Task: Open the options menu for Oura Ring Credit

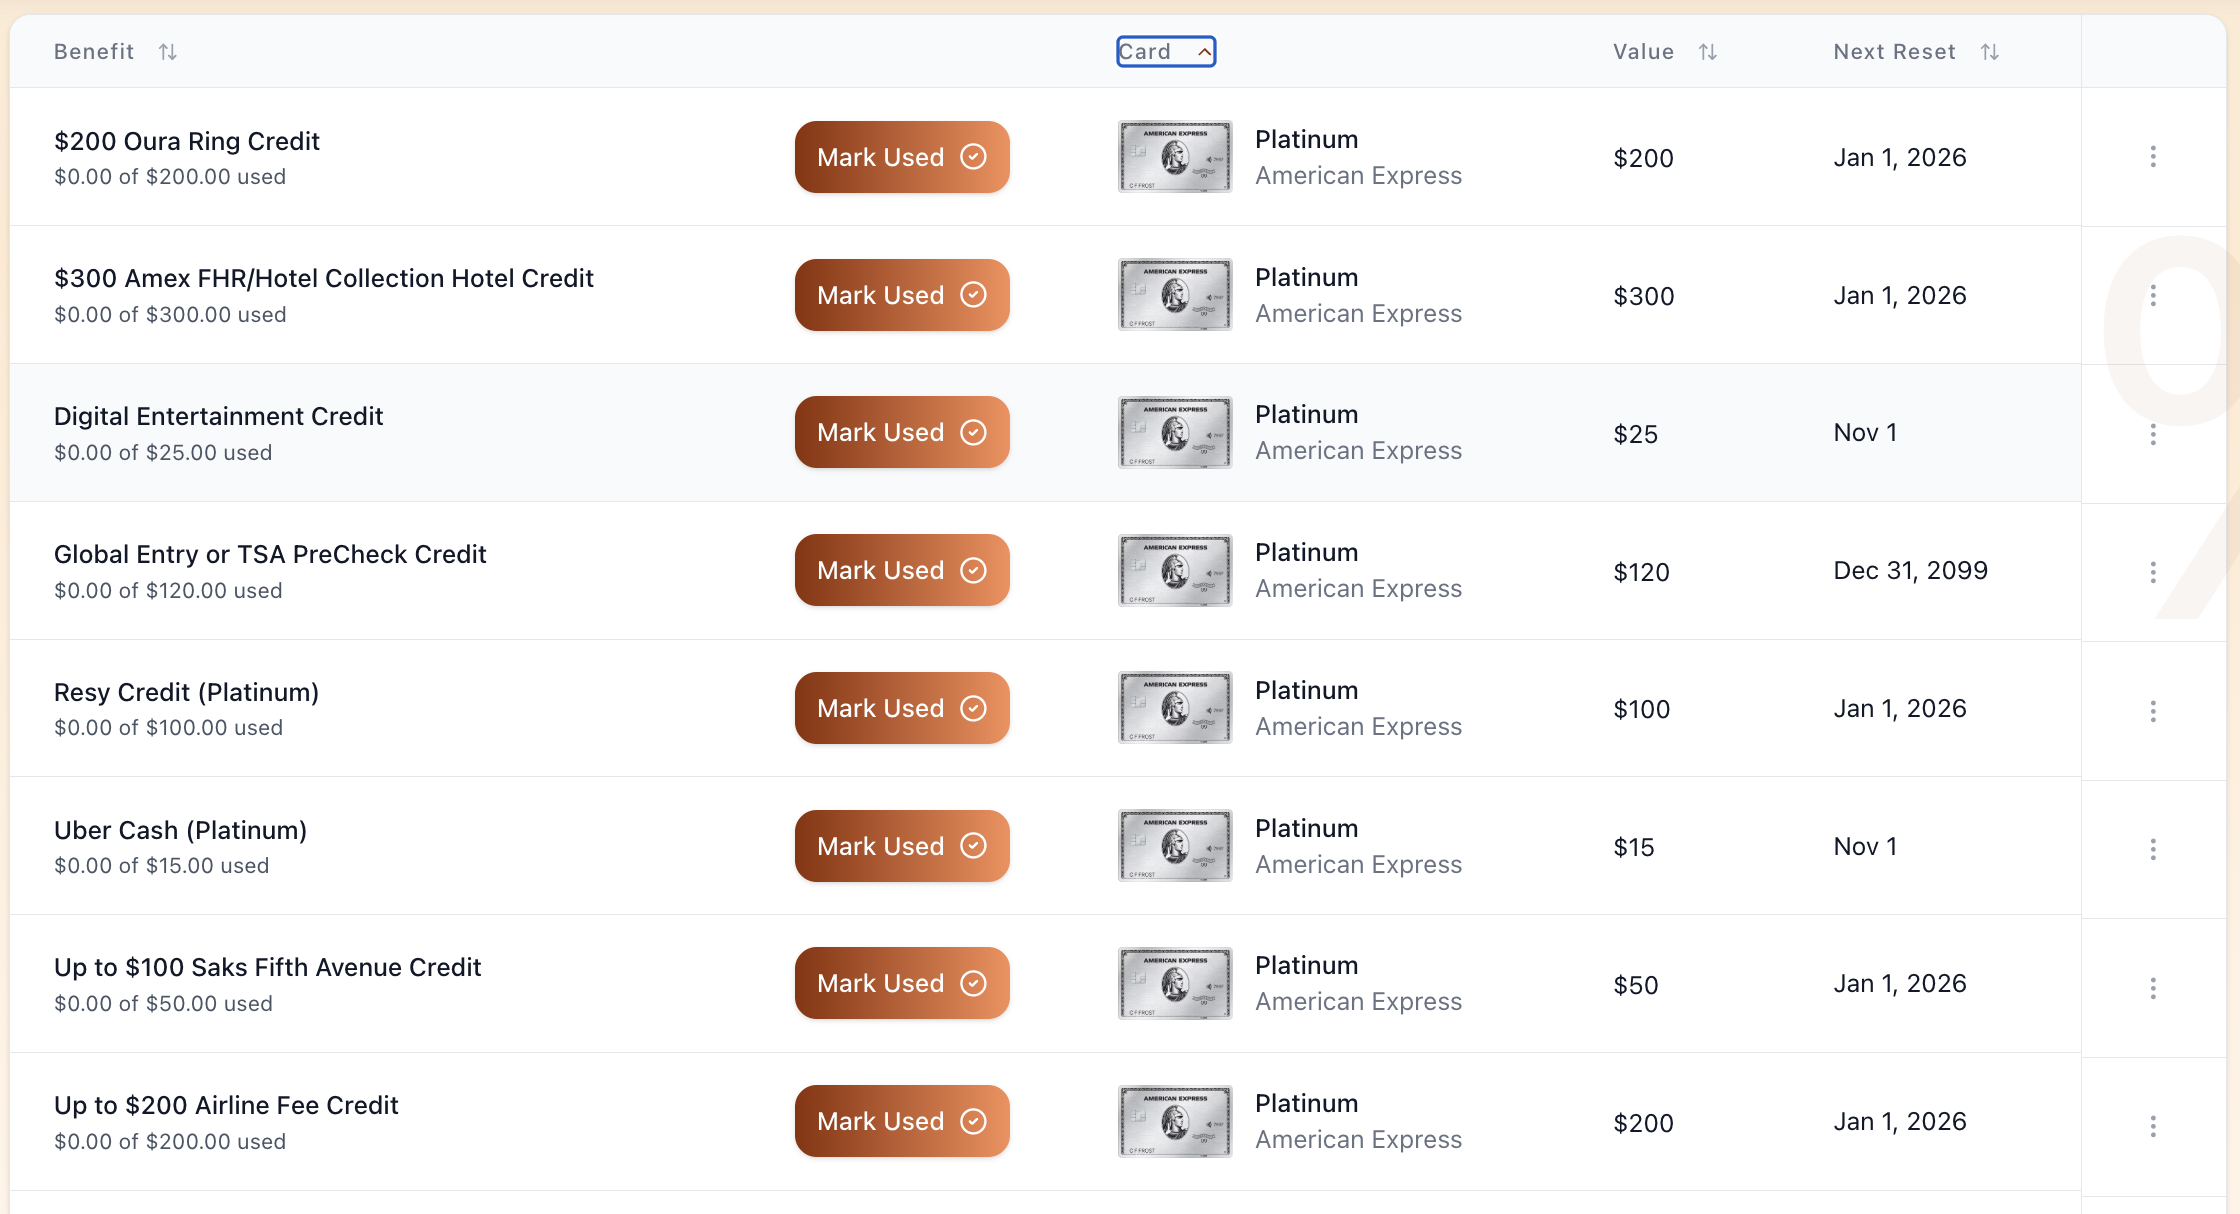Action: click(x=2153, y=157)
